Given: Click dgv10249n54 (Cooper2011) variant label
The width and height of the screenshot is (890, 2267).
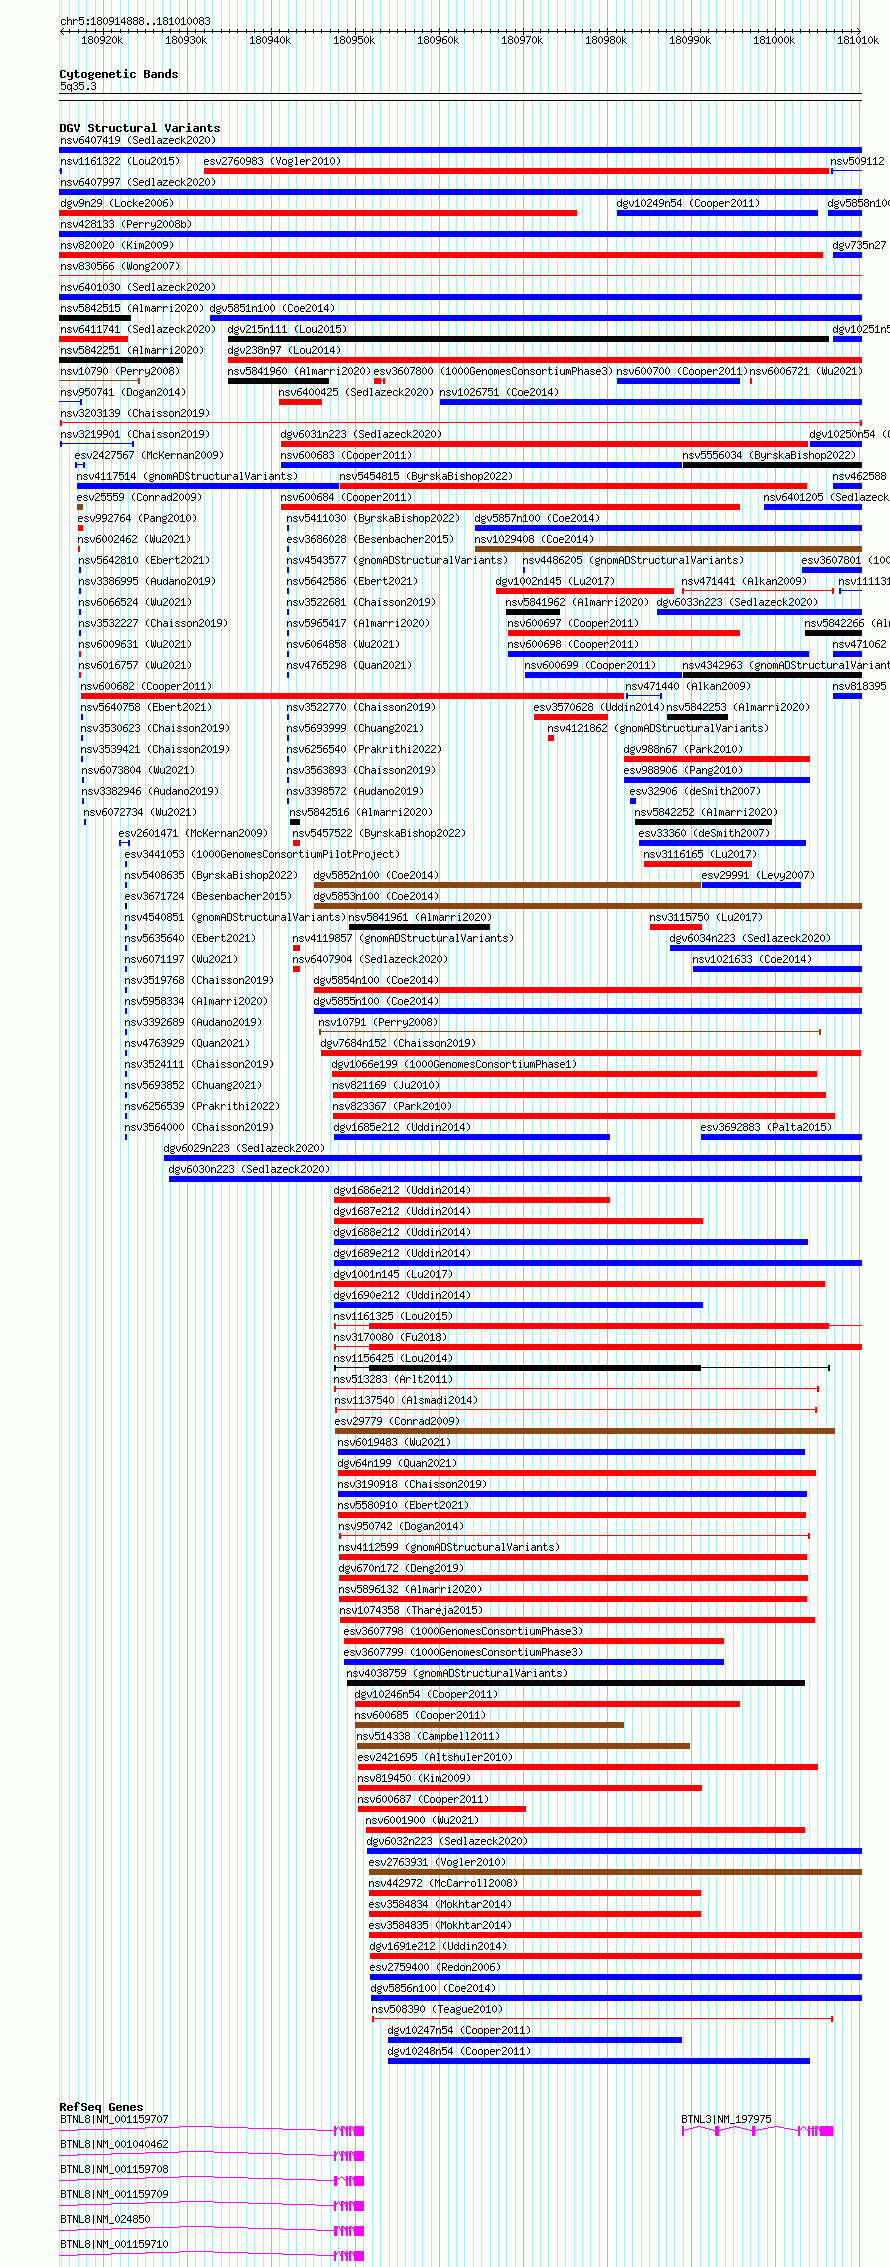Looking at the screenshot, I should tap(688, 203).
